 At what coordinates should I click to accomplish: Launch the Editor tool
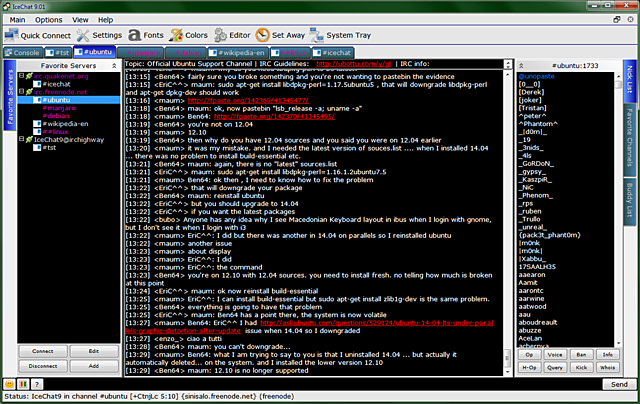coord(232,36)
